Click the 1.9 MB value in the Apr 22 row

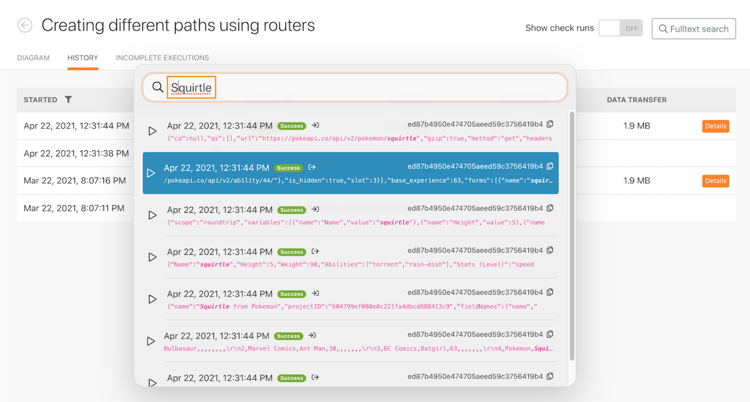click(x=637, y=126)
